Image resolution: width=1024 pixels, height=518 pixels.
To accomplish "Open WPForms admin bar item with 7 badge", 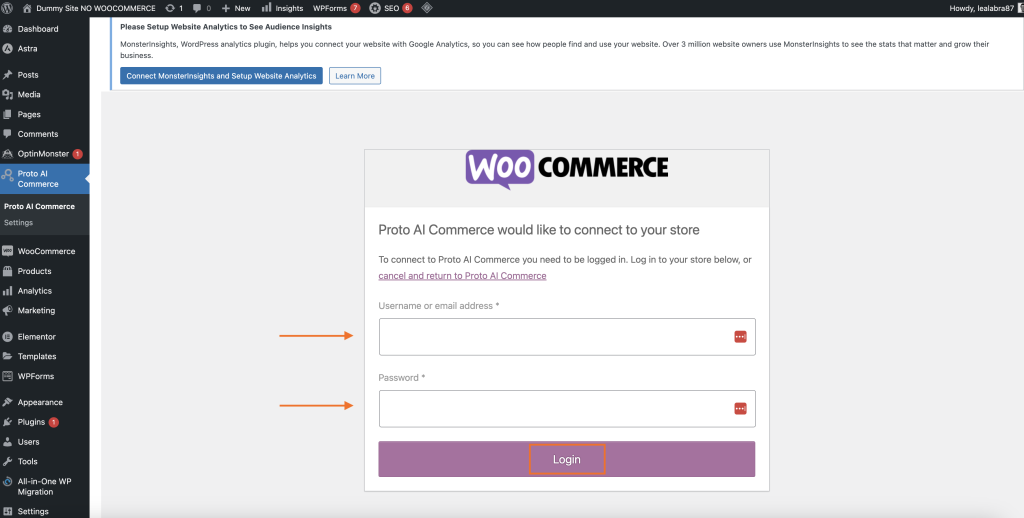I will [336, 8].
